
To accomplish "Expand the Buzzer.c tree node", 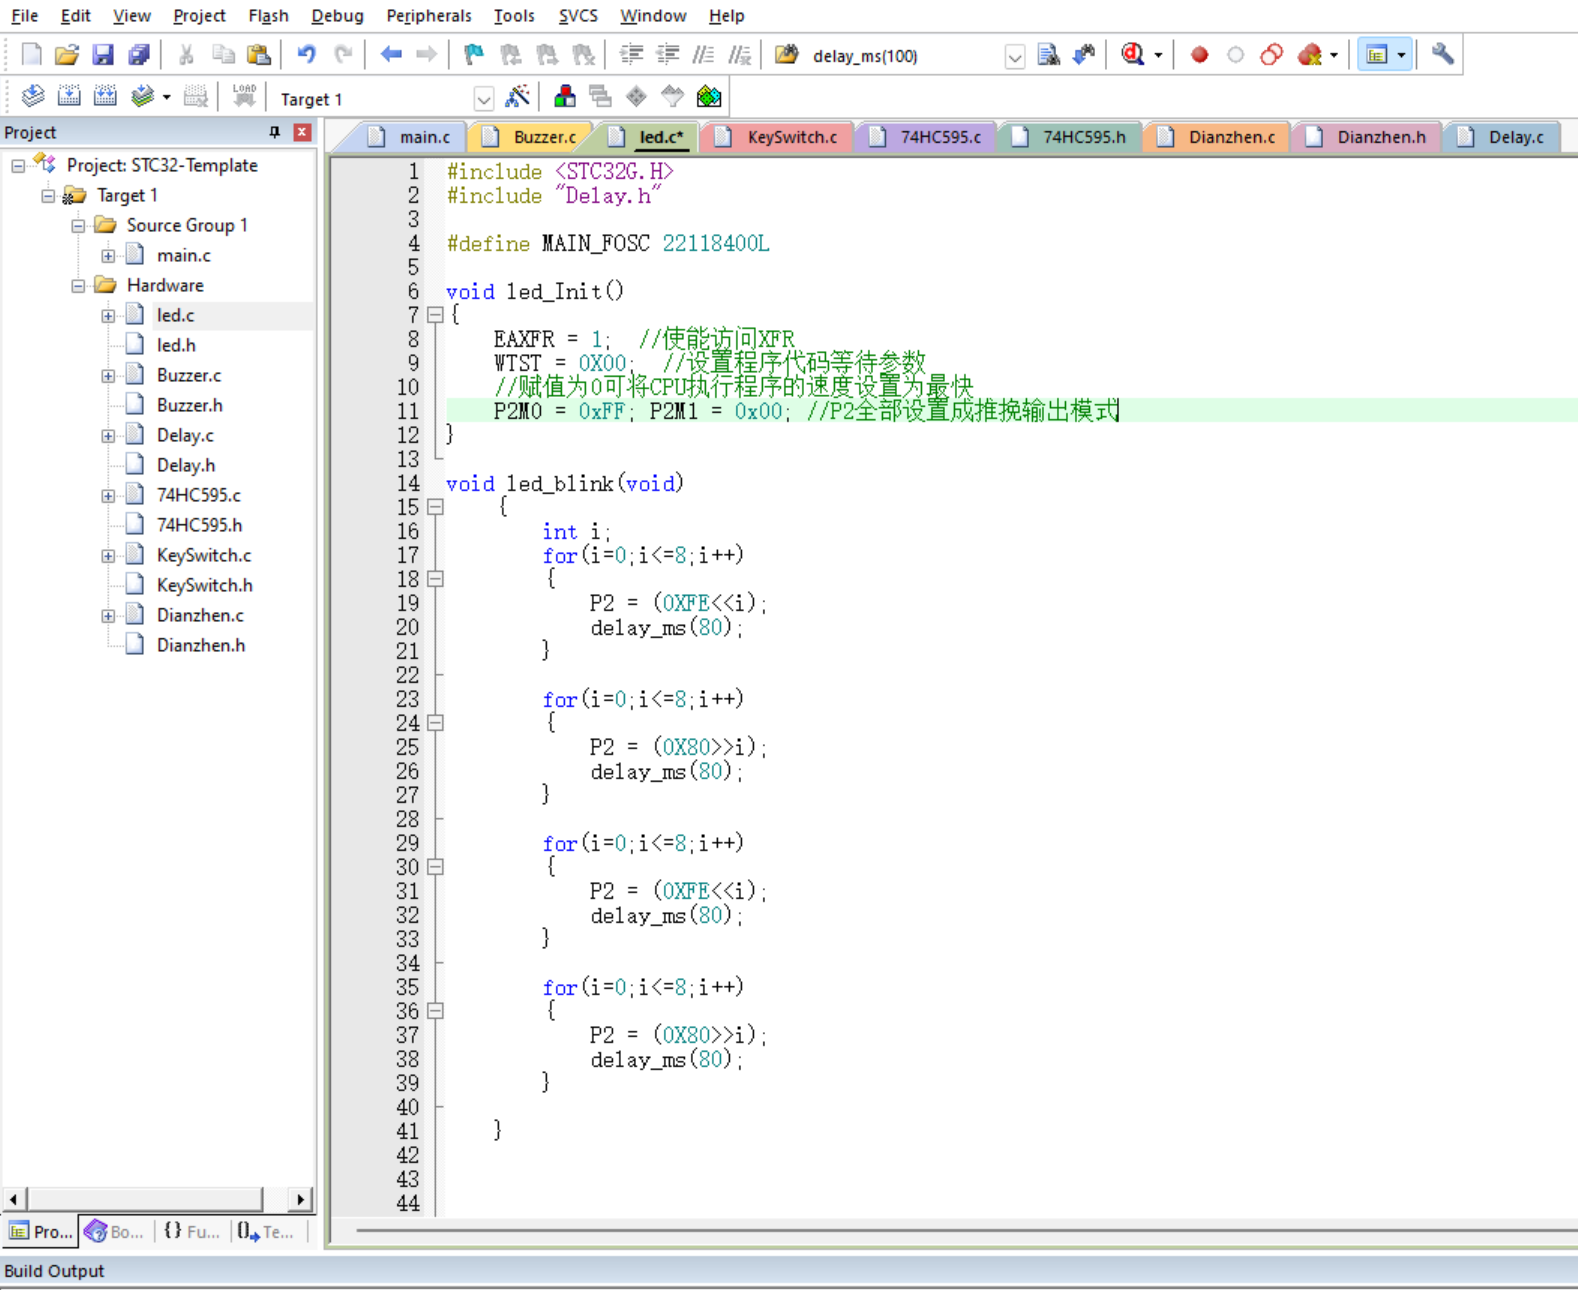I will (108, 376).
